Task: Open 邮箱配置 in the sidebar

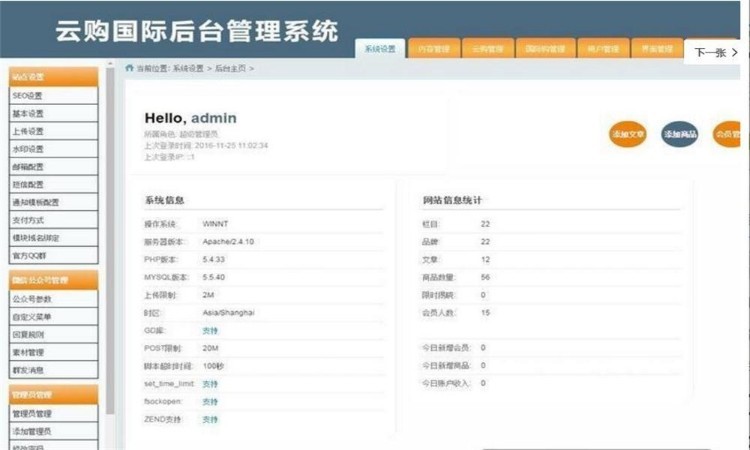Action: (x=54, y=166)
